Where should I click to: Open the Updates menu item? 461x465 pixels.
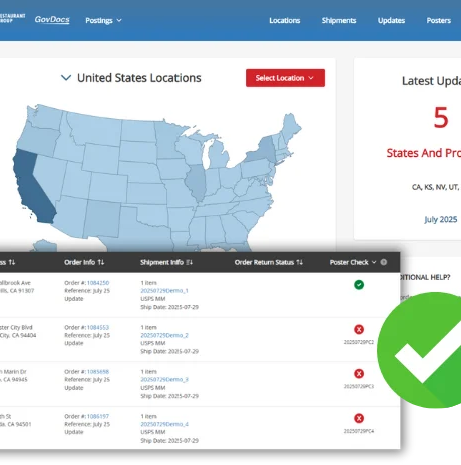pos(391,20)
